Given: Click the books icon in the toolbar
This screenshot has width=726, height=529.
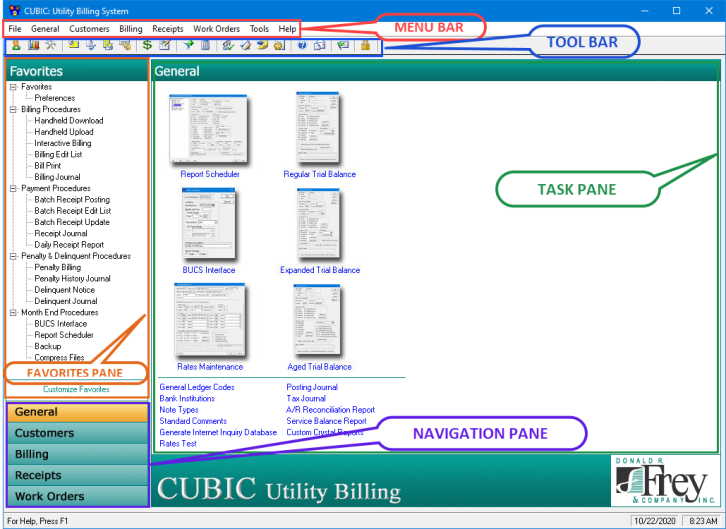Looking at the screenshot, I should (x=33, y=45).
